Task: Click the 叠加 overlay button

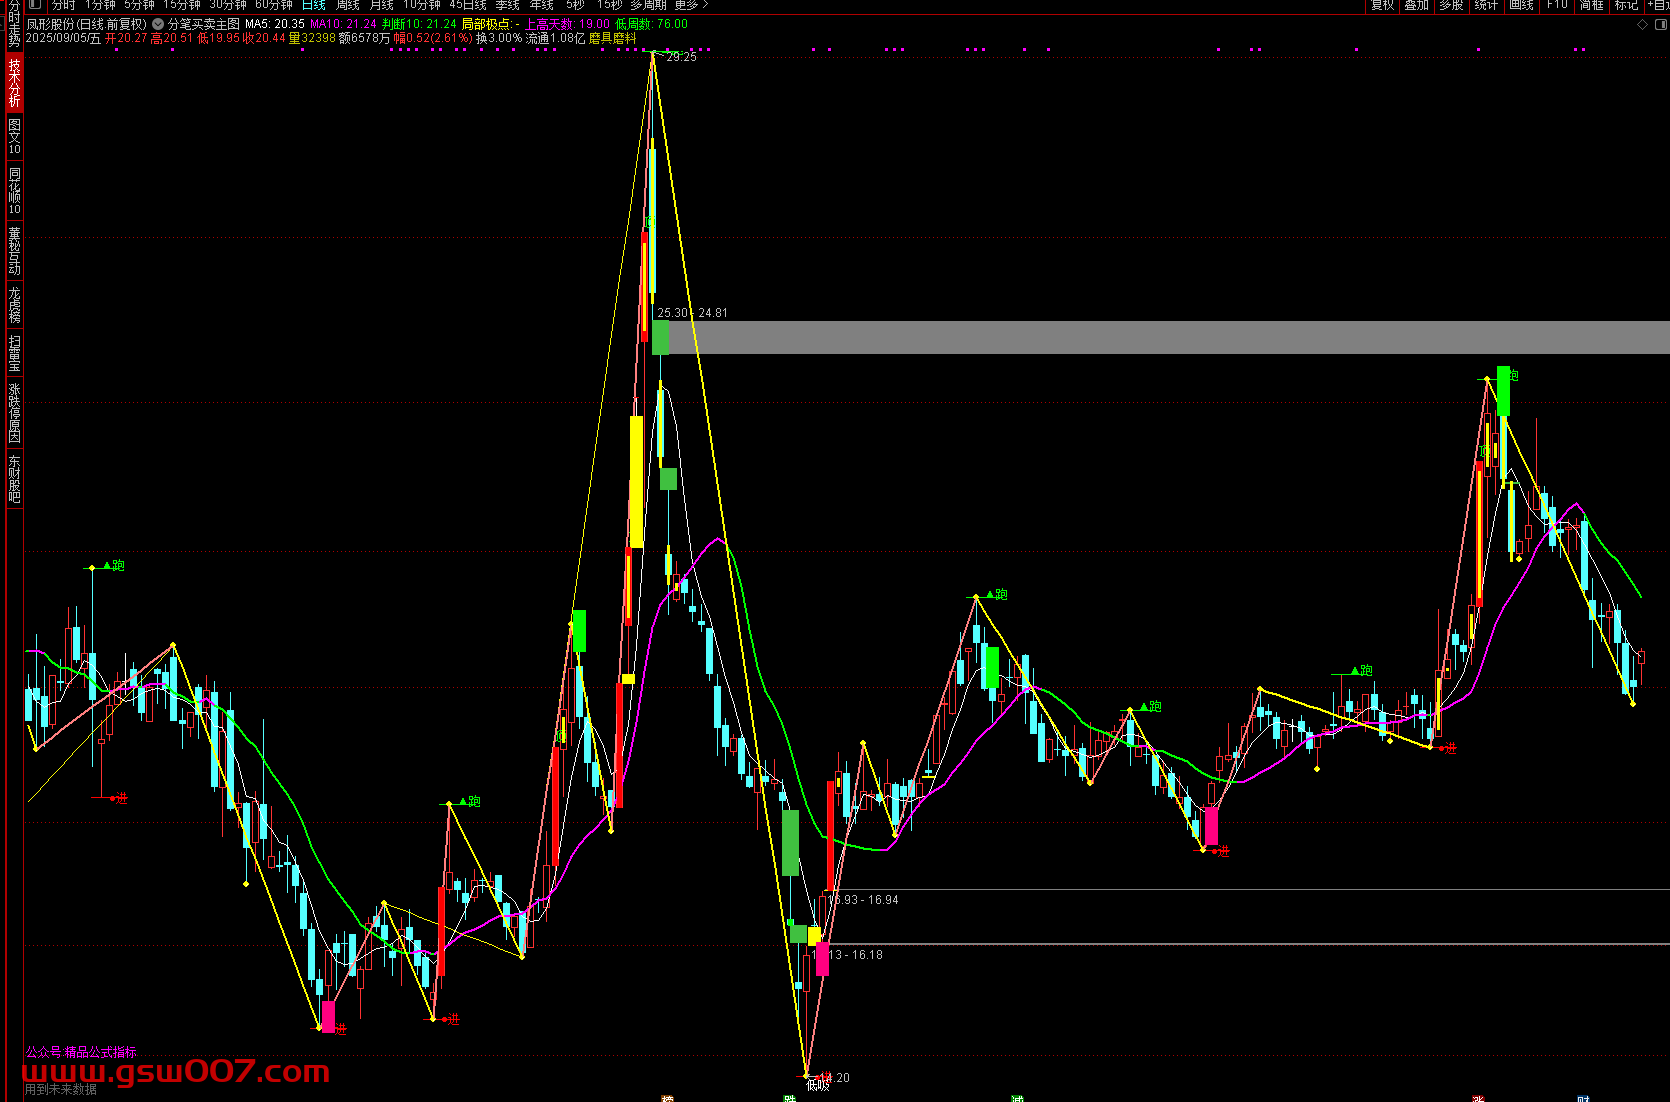Action: (1417, 5)
